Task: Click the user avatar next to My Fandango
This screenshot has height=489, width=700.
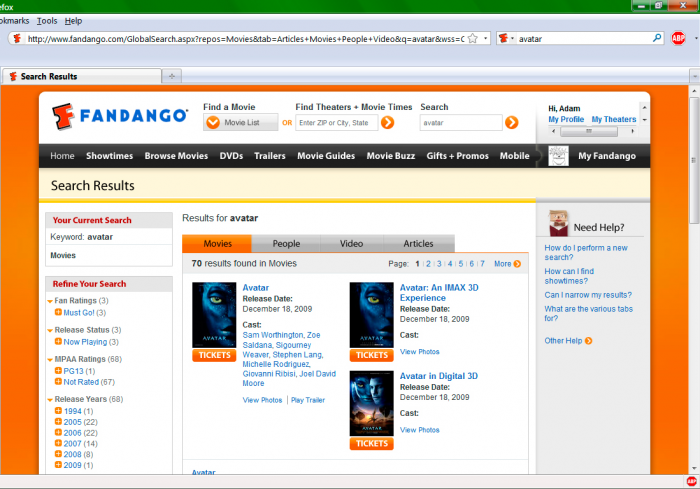Action: pos(558,156)
